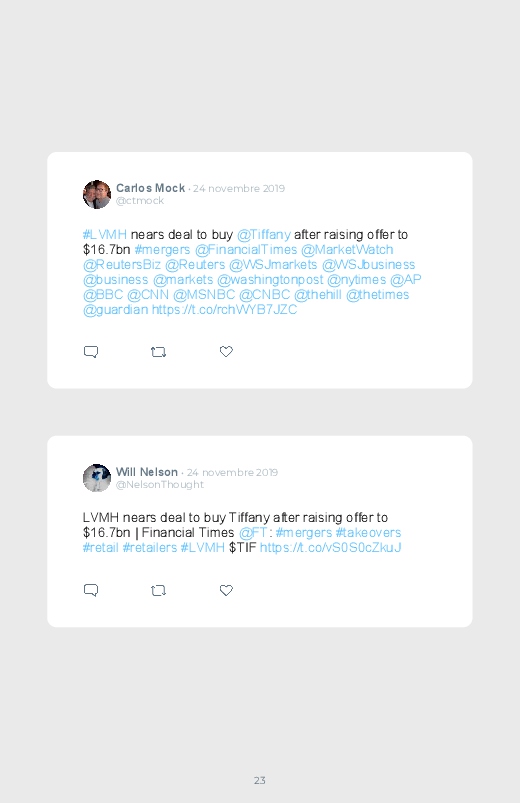This screenshot has height=803, width=520.
Task: Open the Carlos Mock name link
Action: coord(151,188)
